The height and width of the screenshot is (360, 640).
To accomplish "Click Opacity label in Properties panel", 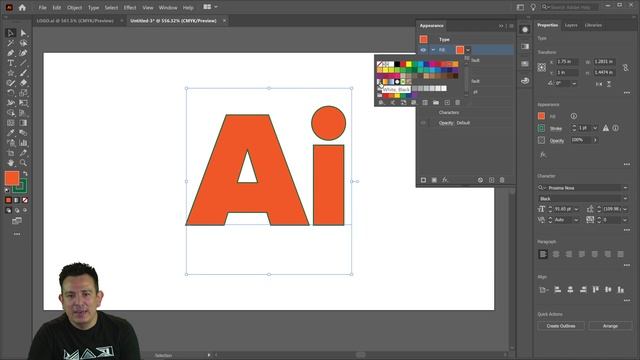I will [557, 140].
